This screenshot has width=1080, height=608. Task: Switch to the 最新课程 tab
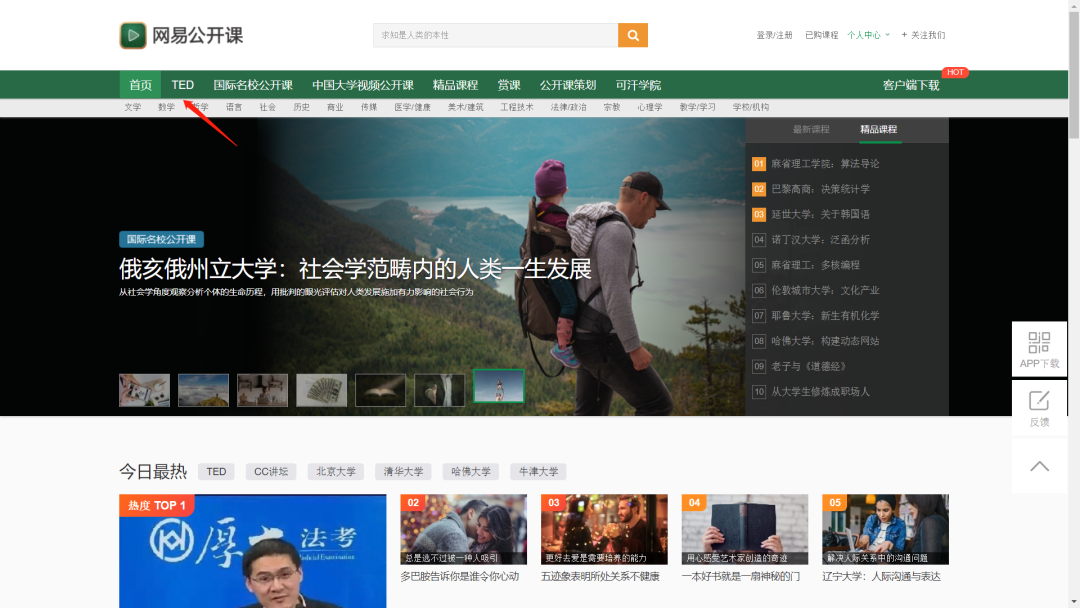point(811,129)
